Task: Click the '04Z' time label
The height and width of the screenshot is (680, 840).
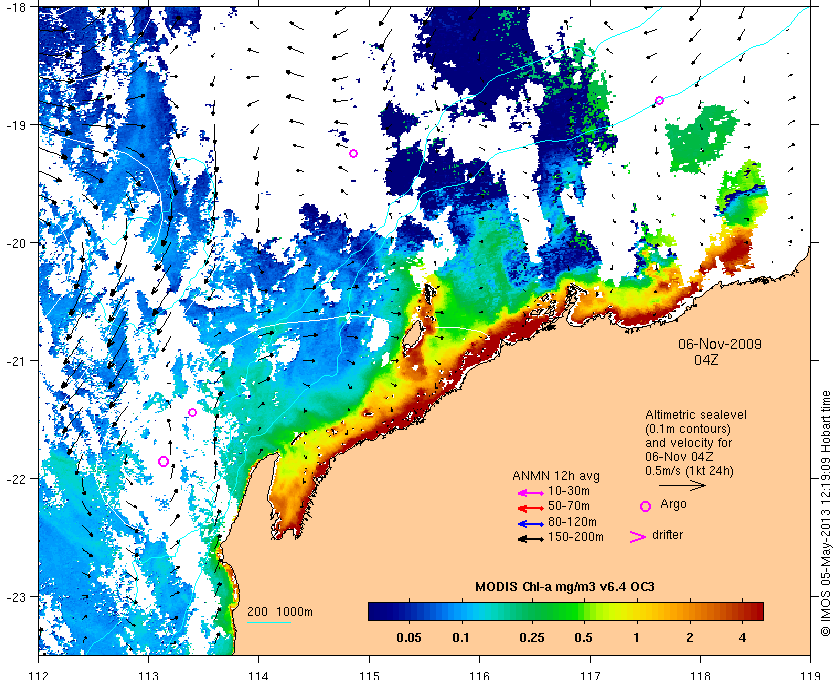Action: pyautogui.click(x=706, y=360)
